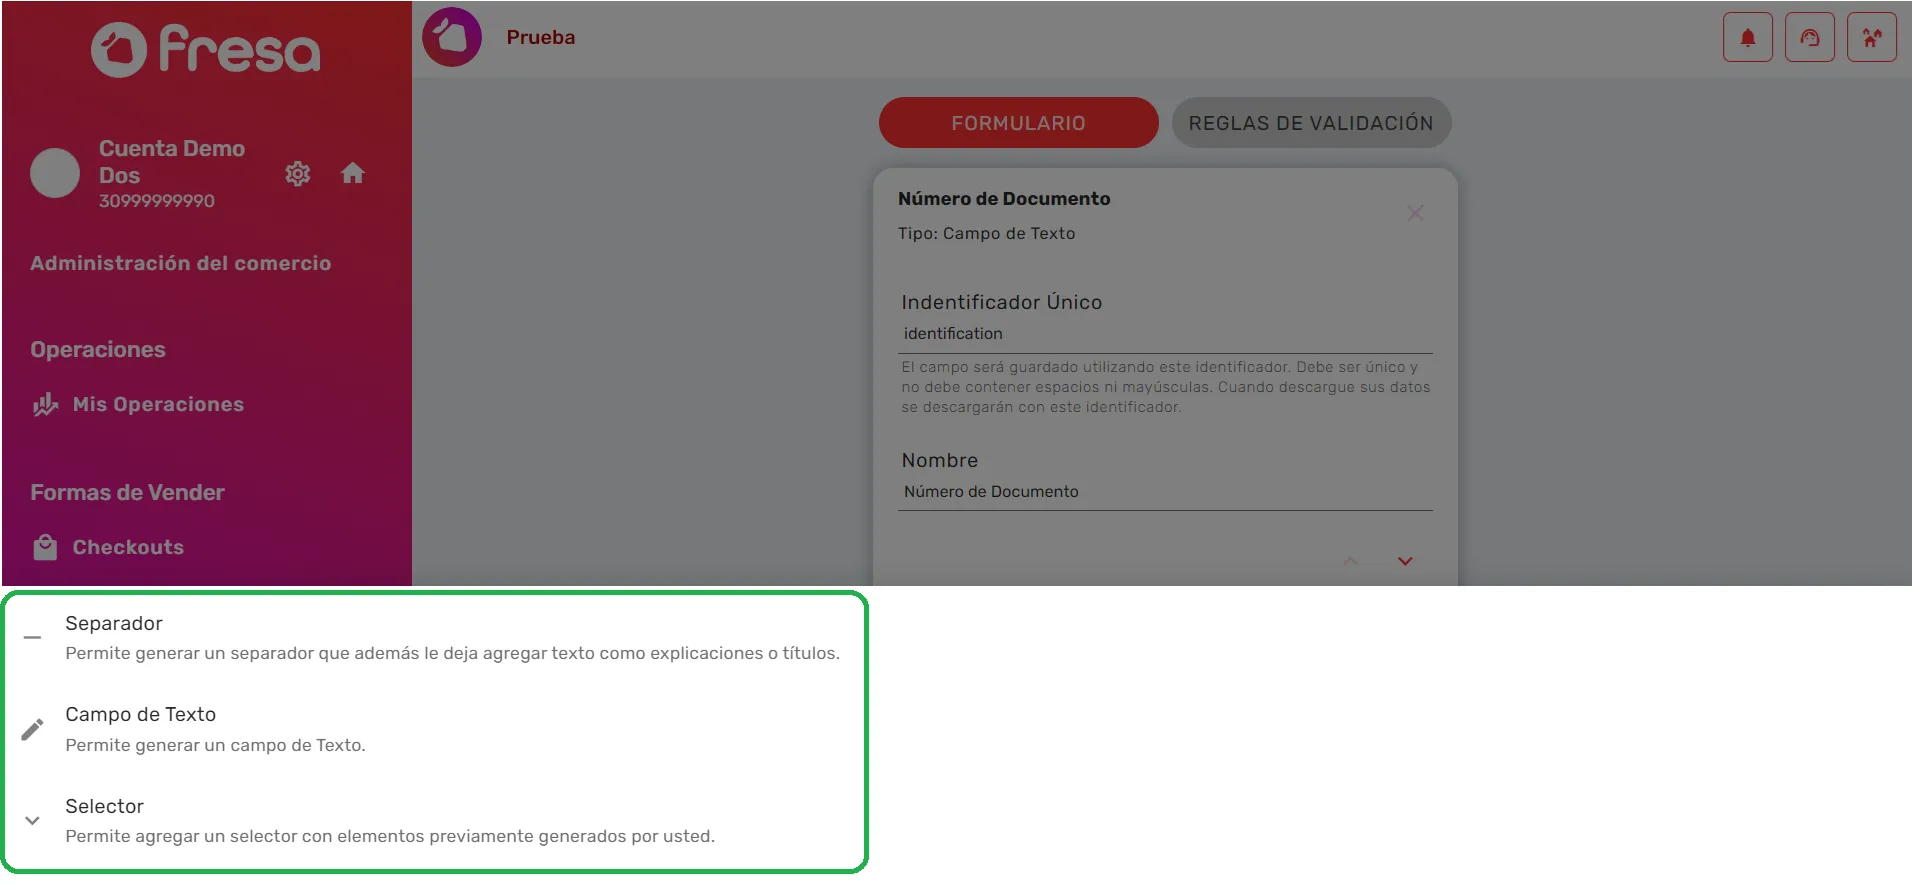Switch to the FORMULARIO tab

[1018, 123]
